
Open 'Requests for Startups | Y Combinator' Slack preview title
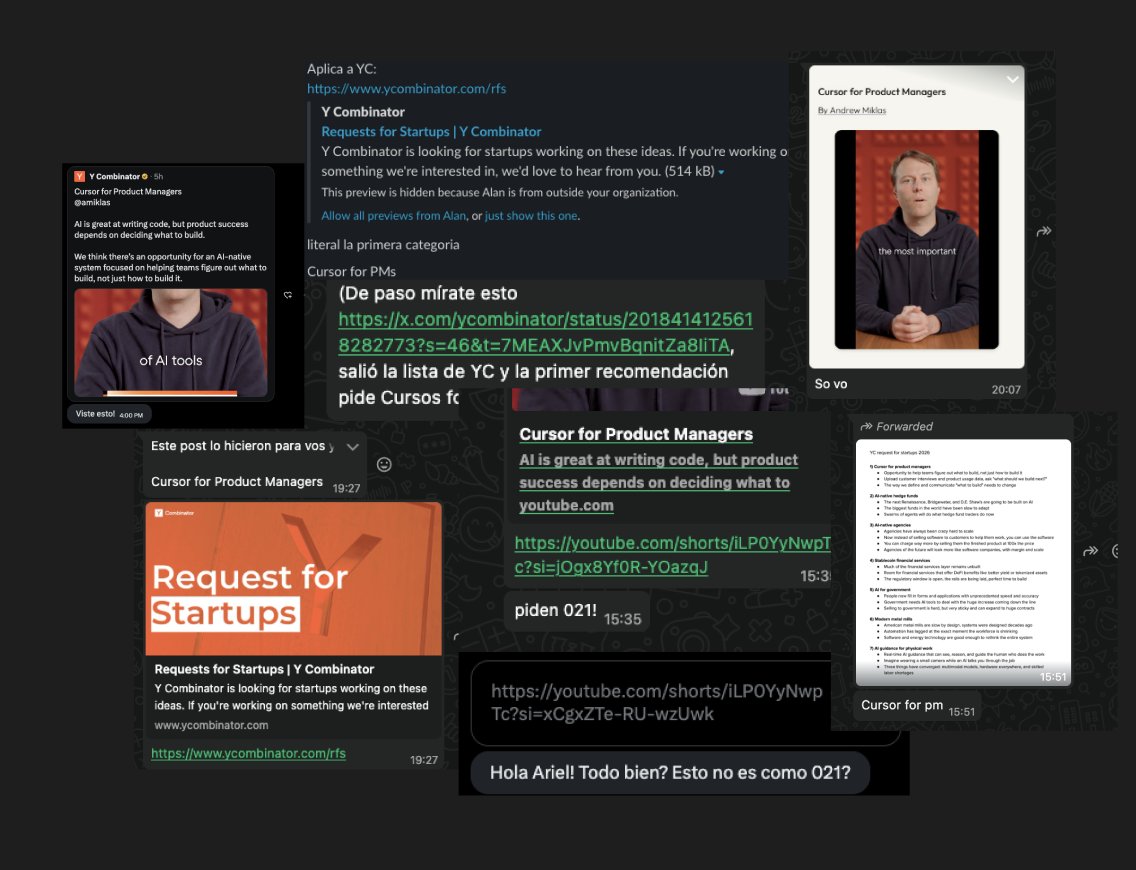pos(431,131)
